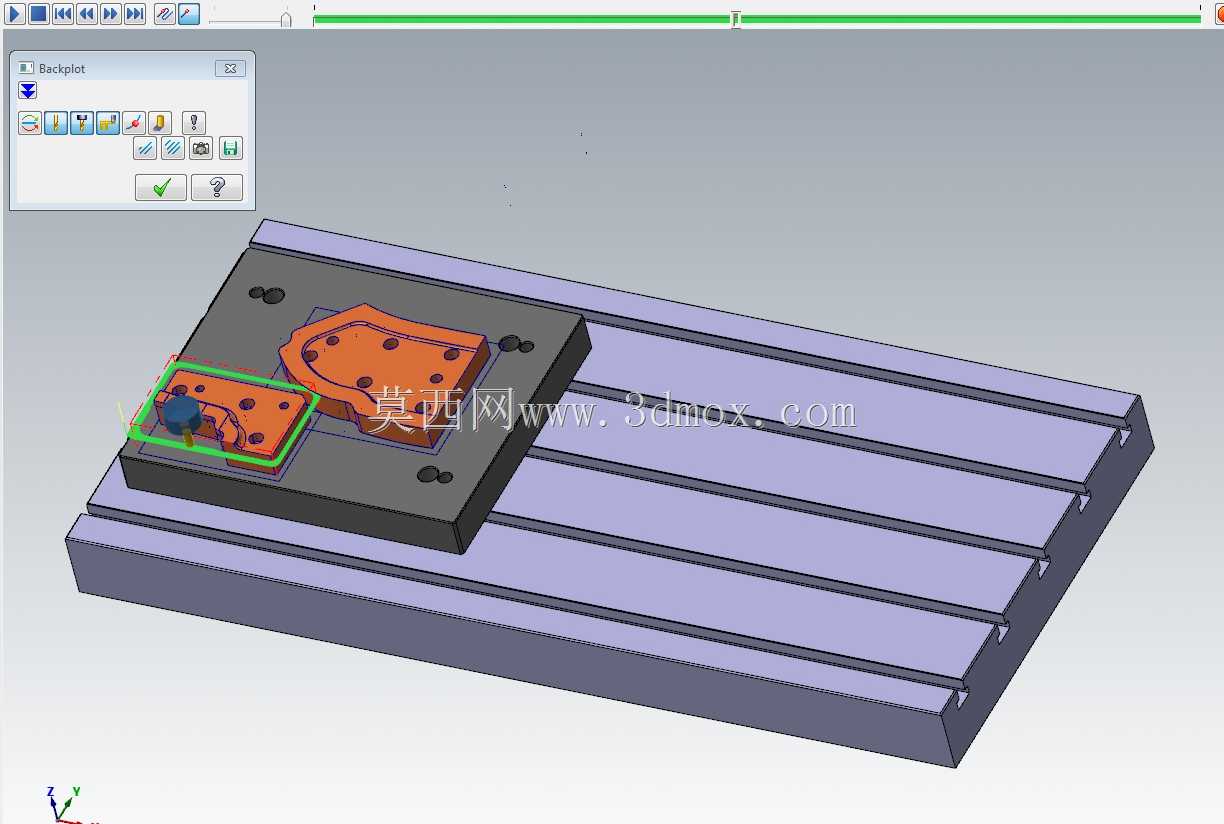Switch to Run mode
The image size is (1224, 824).
189,14
